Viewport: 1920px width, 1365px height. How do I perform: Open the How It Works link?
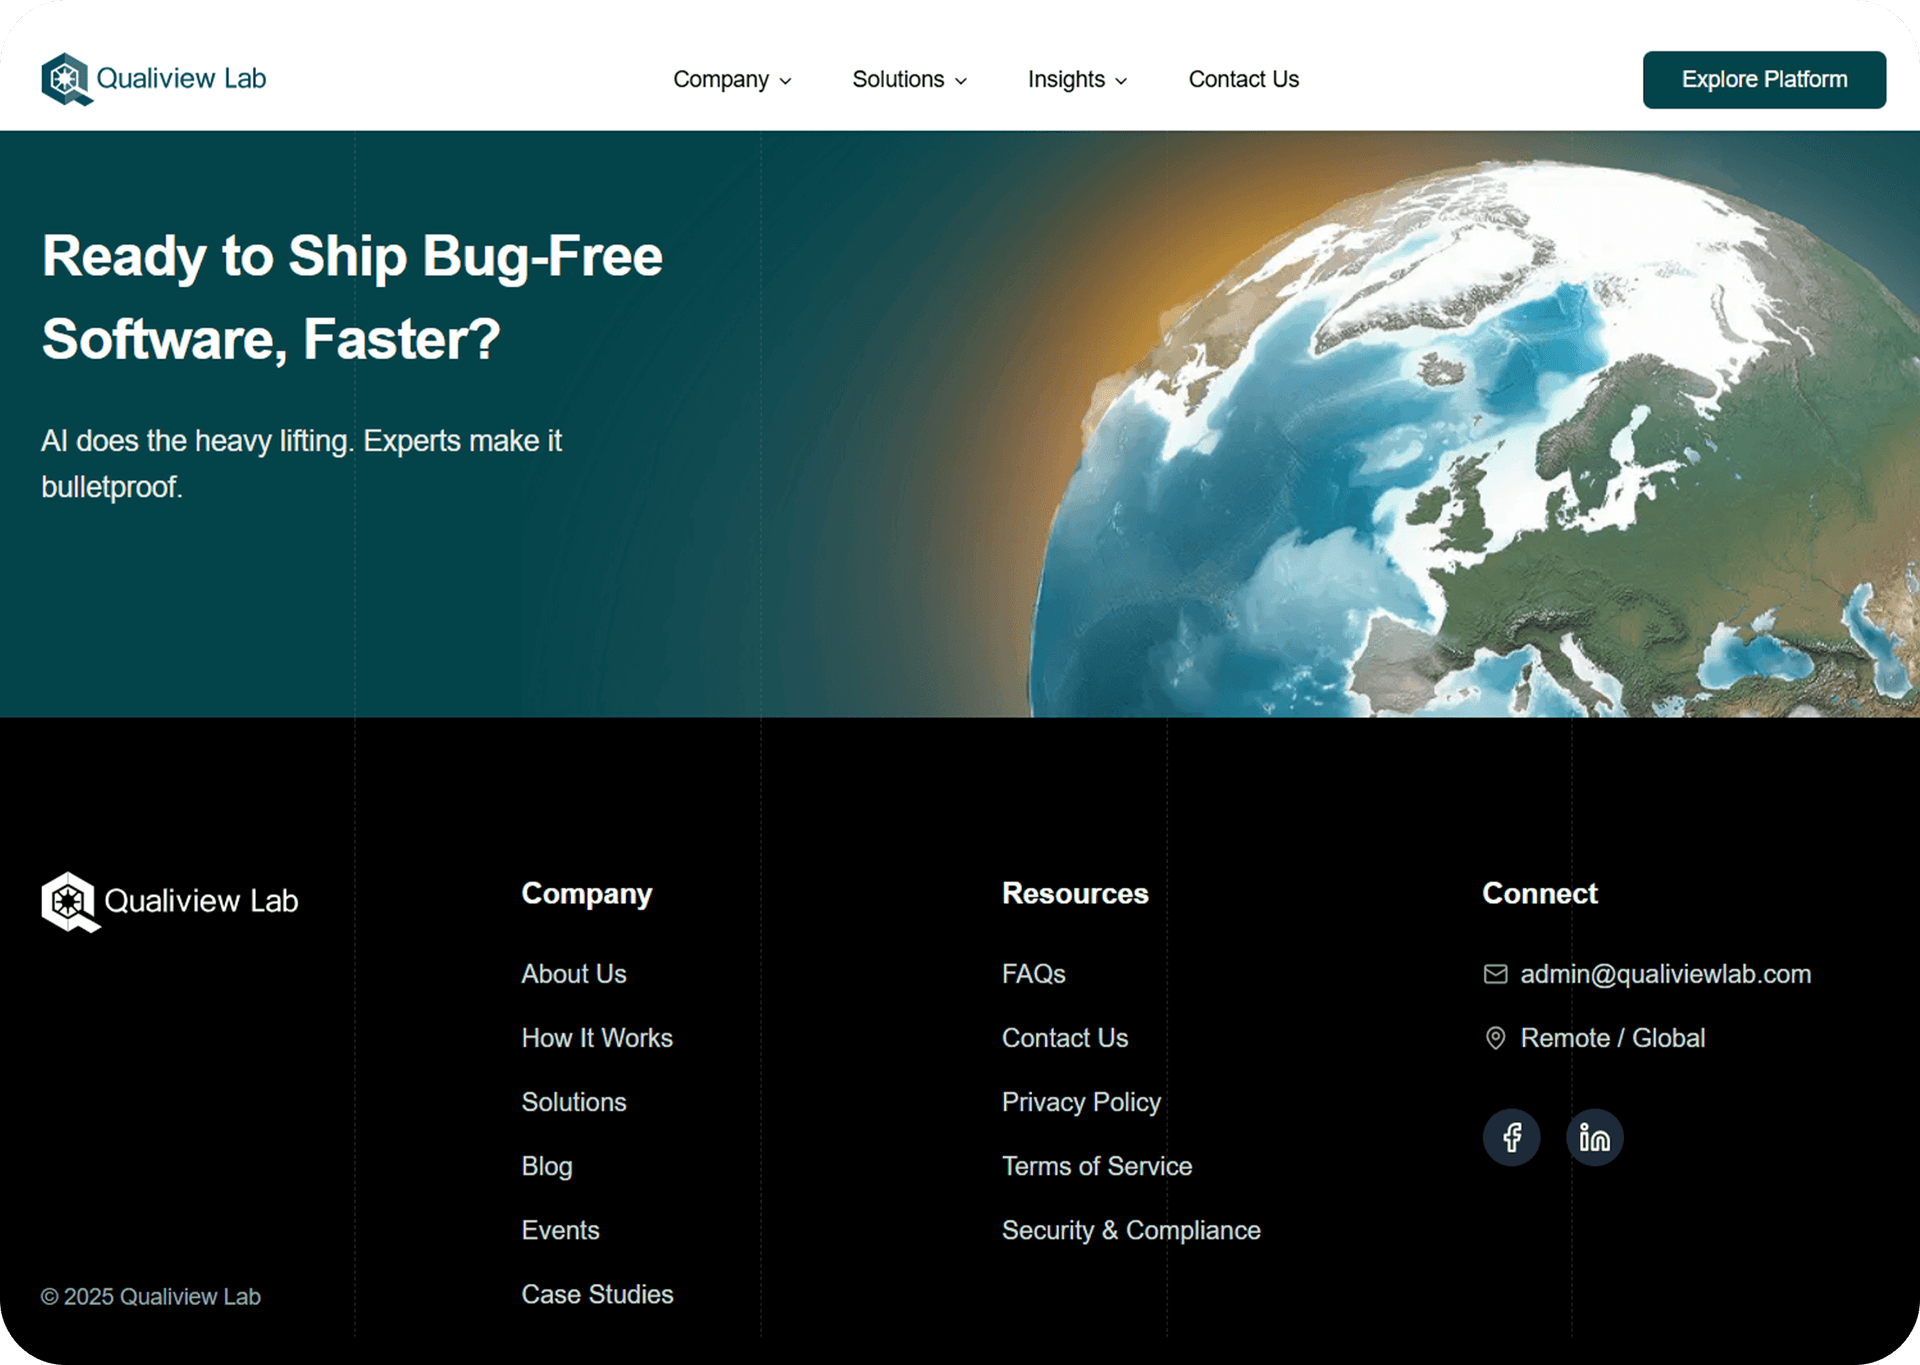597,1038
